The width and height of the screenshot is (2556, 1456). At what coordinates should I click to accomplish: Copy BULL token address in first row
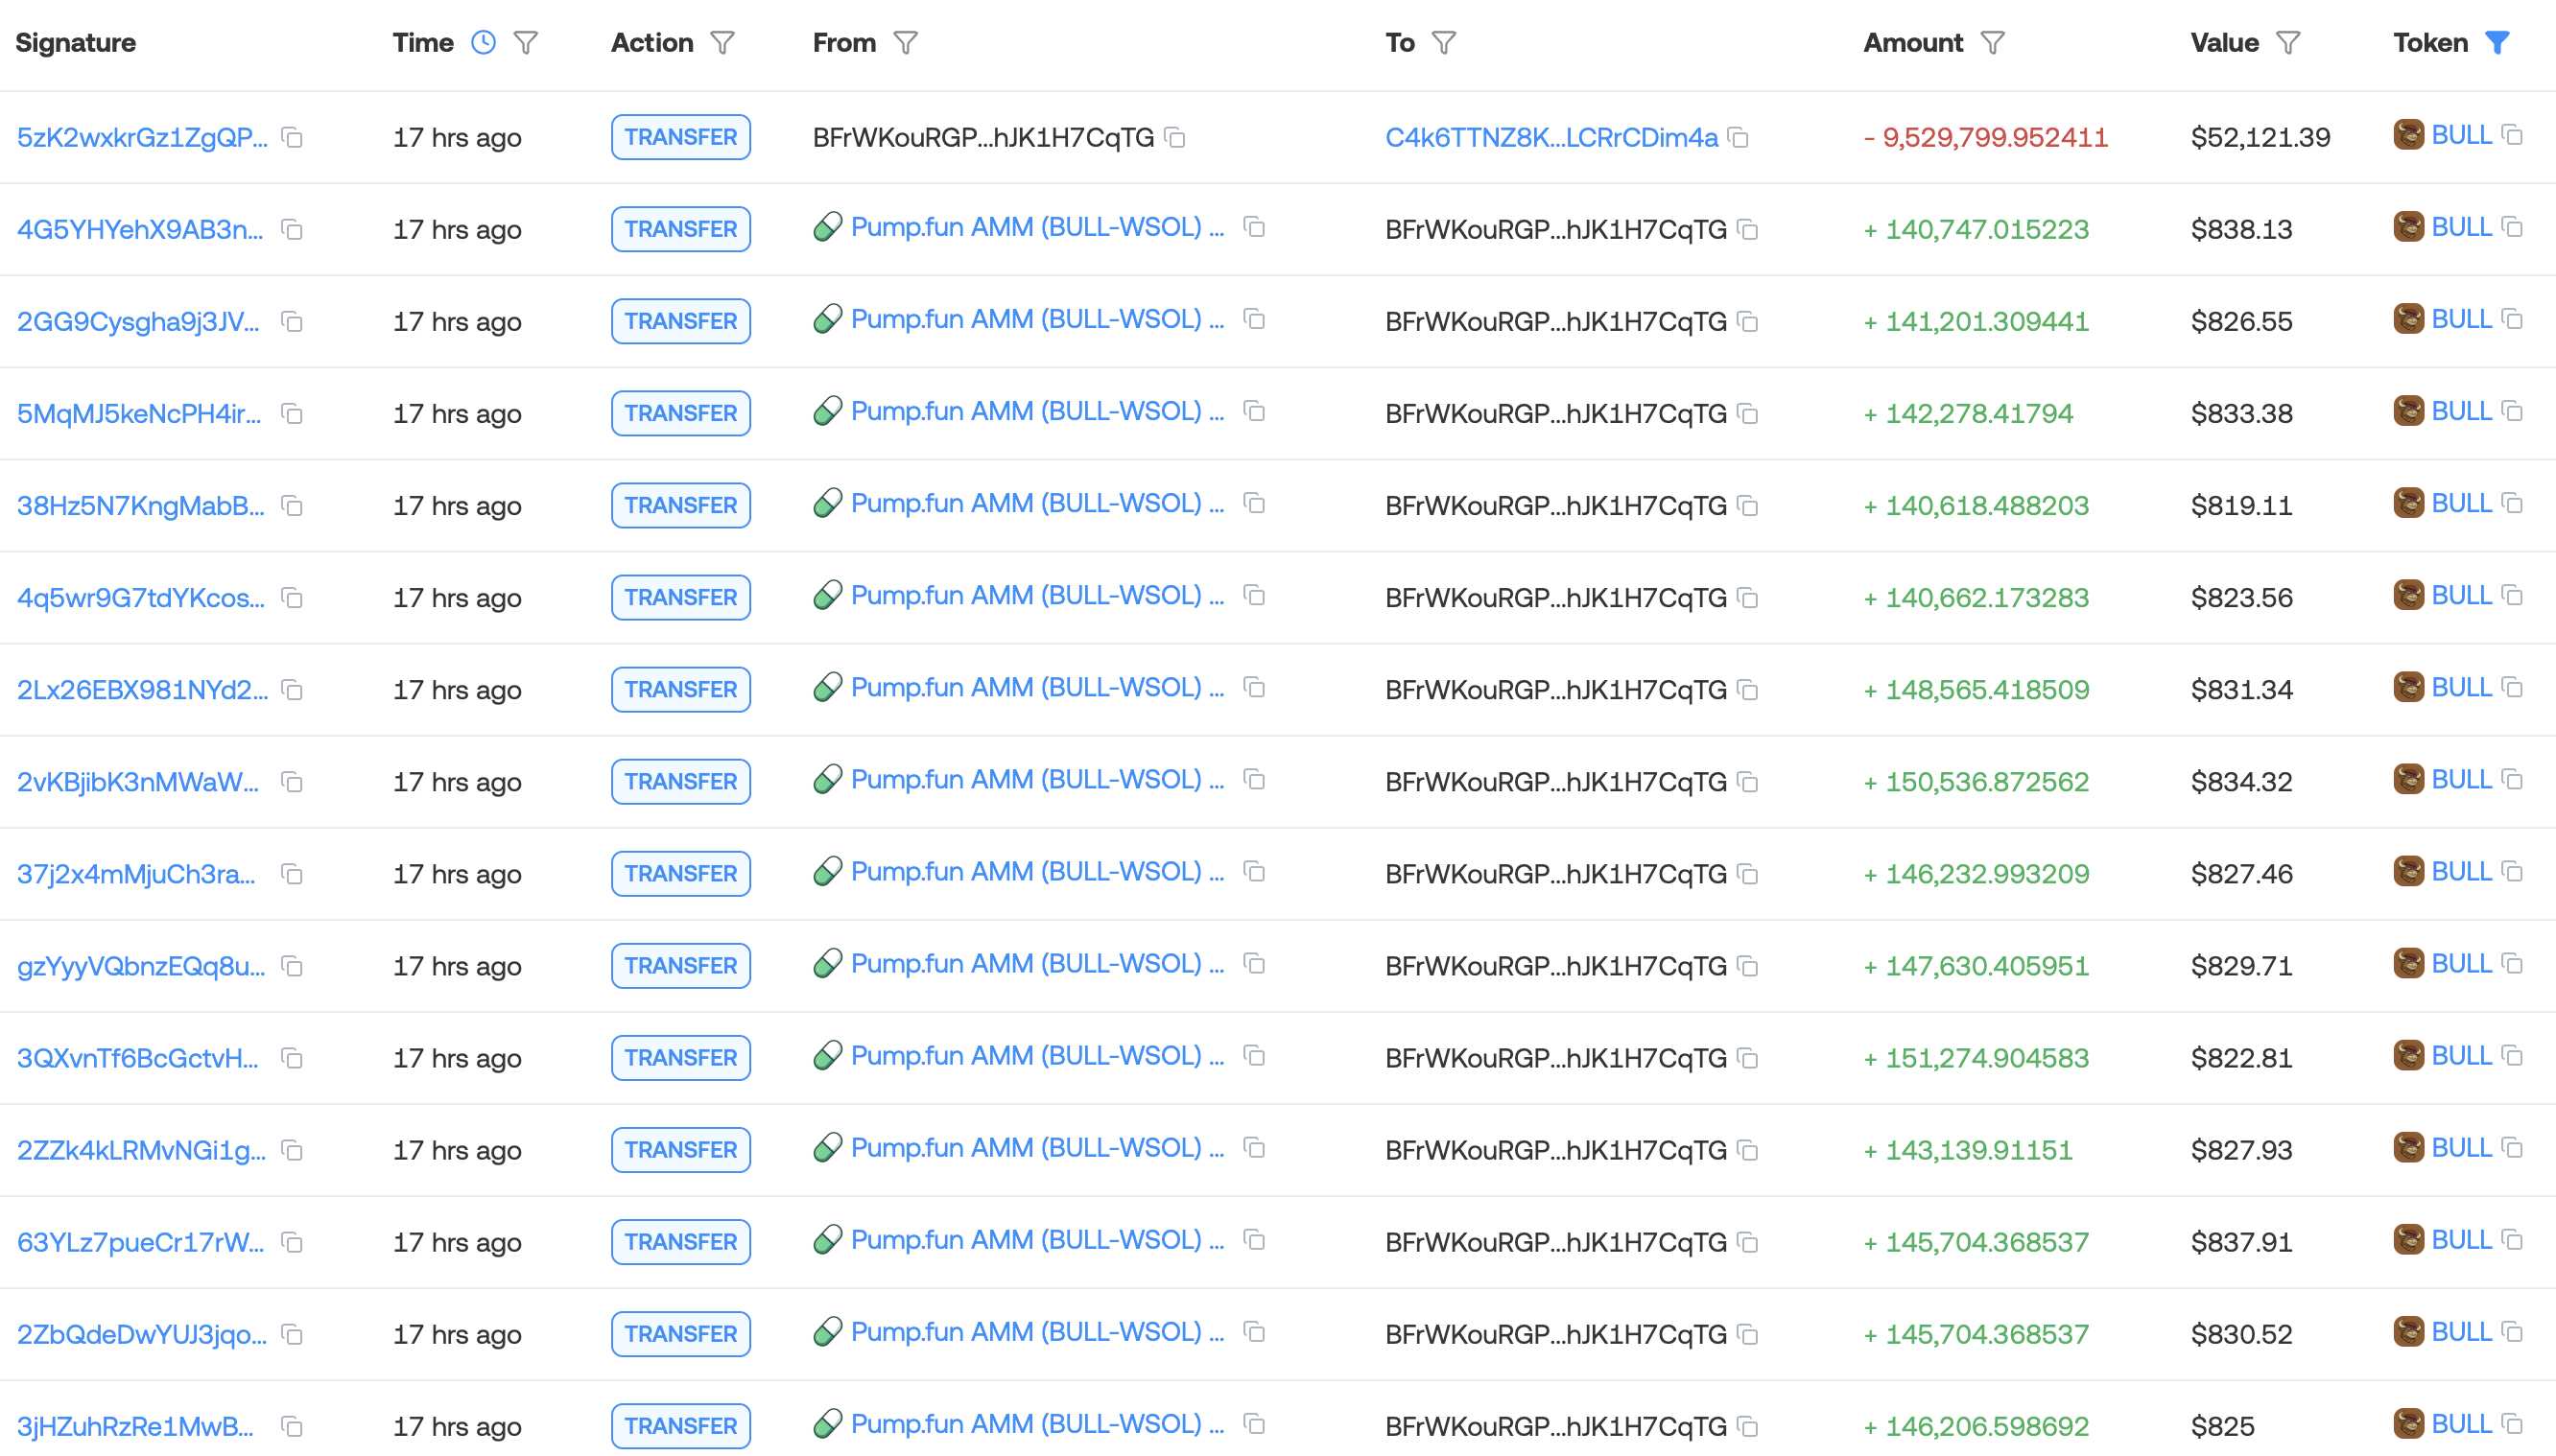pyautogui.click(x=2513, y=135)
